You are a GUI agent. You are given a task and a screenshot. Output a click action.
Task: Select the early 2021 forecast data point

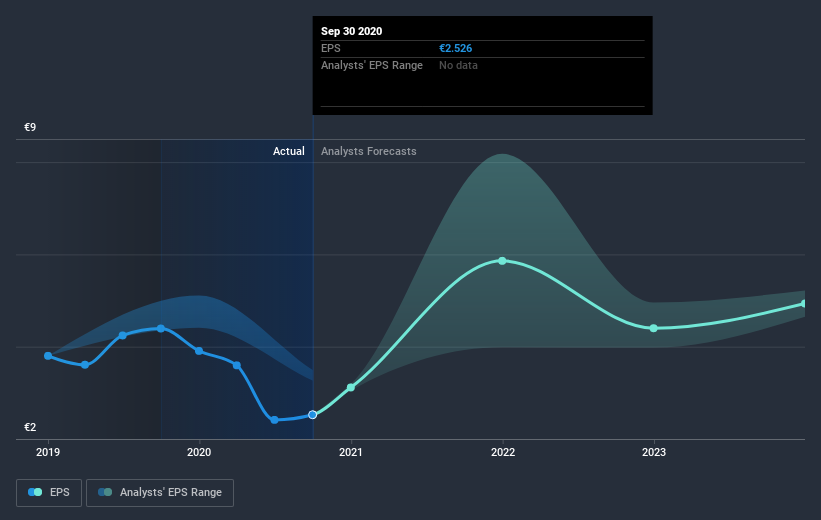point(351,388)
